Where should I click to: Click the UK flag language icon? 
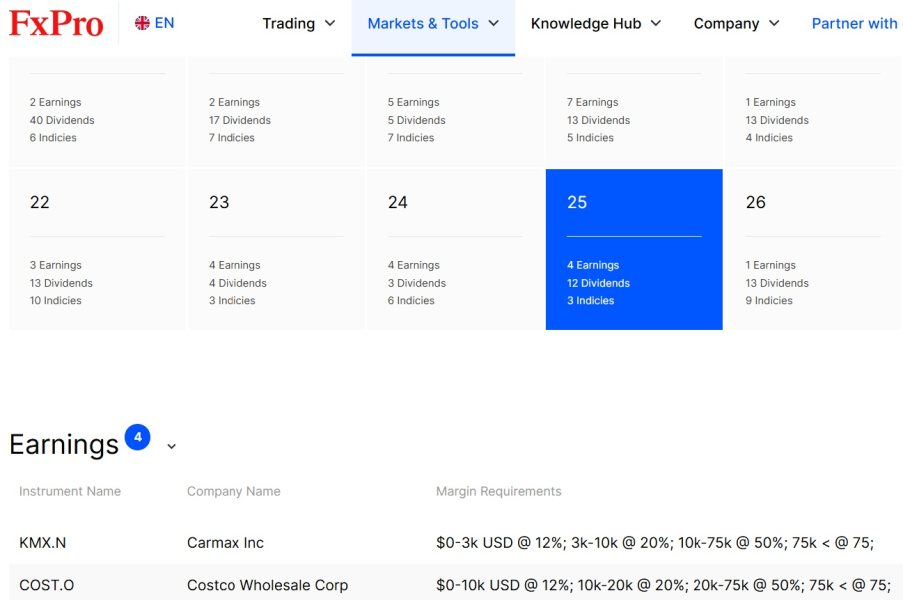coord(142,23)
